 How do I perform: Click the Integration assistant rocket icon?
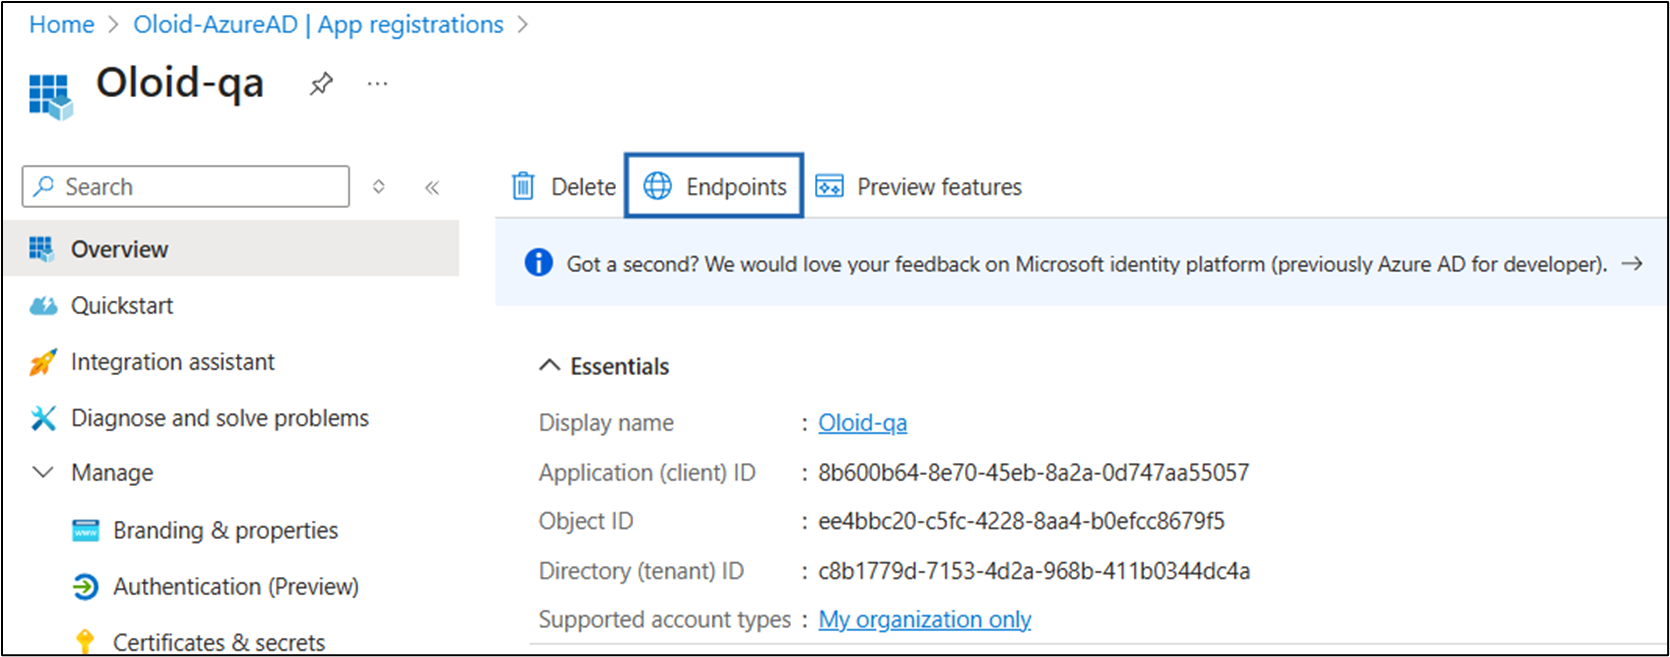43,362
